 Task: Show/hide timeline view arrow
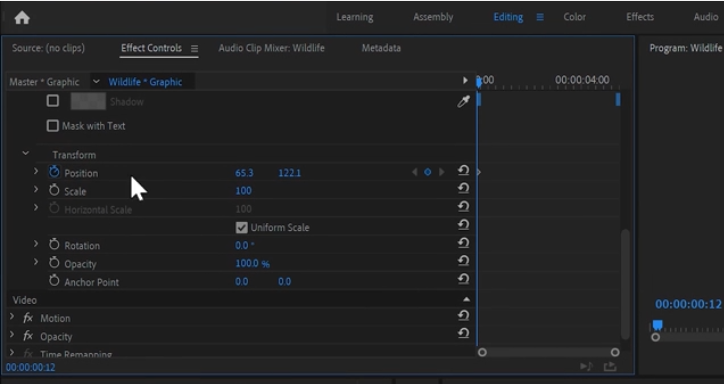pyautogui.click(x=465, y=80)
